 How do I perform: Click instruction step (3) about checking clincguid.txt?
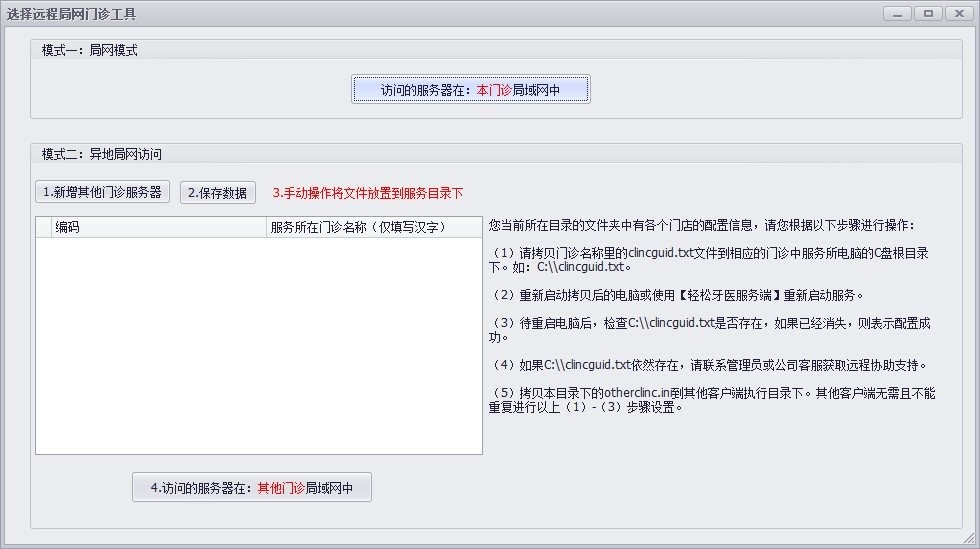710,330
